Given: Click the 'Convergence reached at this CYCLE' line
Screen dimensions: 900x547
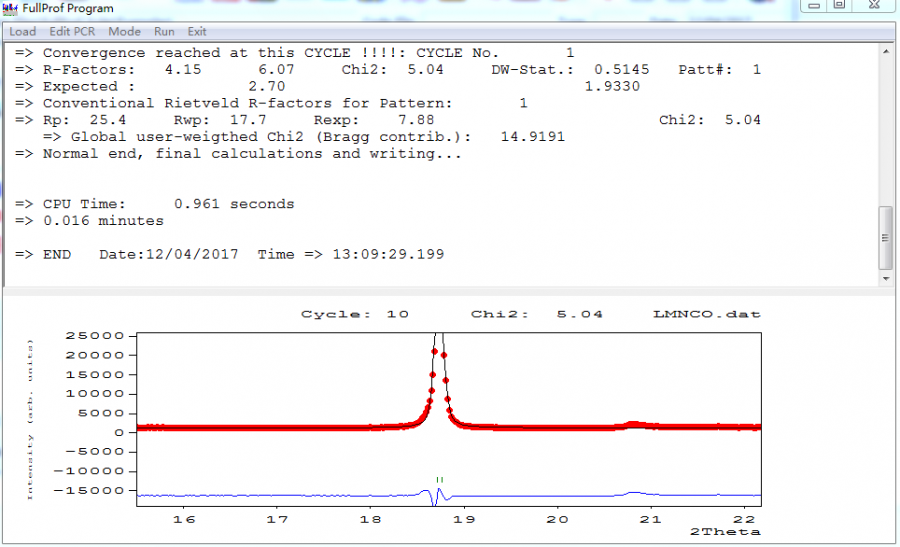Looking at the screenshot, I should tap(294, 53).
